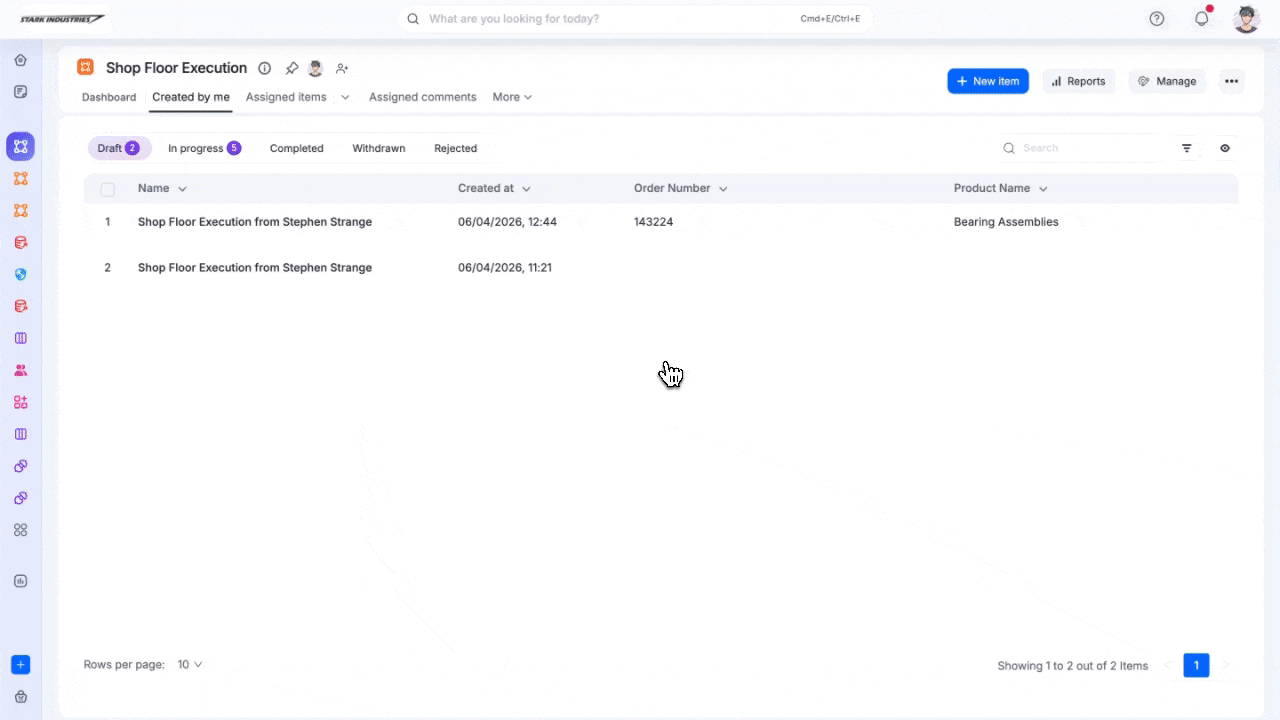Check the select-all checkbox in table header
Image resolution: width=1280 pixels, height=720 pixels.
tap(108, 189)
